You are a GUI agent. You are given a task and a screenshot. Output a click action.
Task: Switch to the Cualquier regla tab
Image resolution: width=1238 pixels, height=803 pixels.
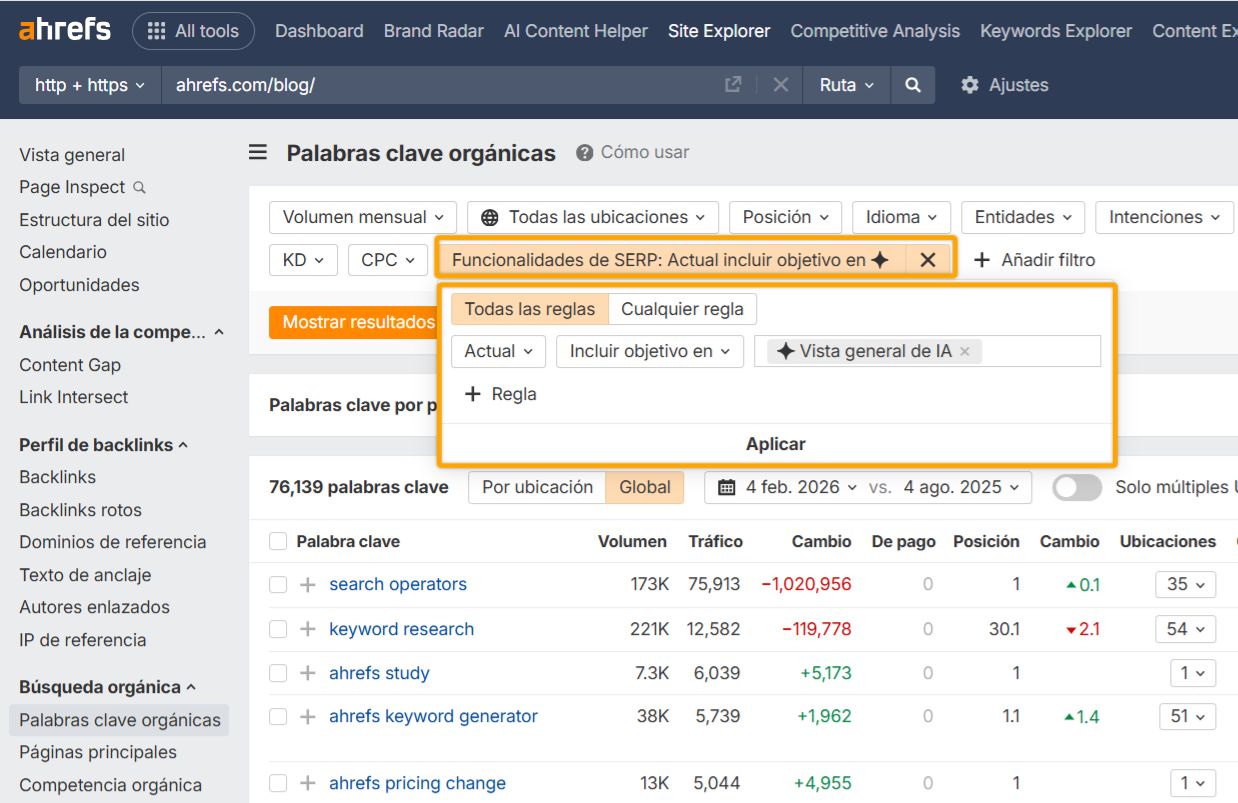pos(682,309)
